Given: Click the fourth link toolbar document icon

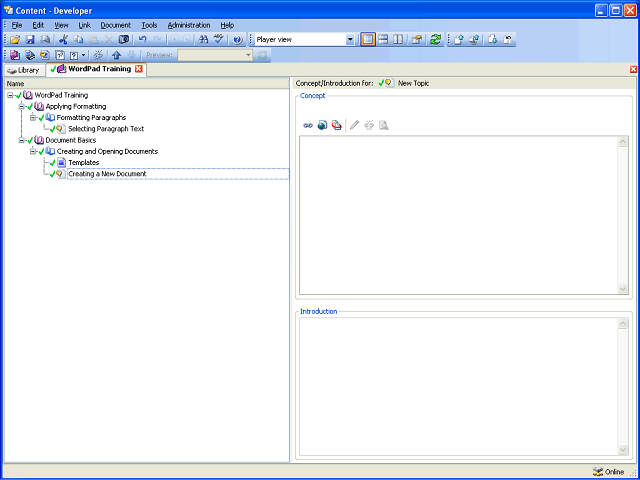Looking at the screenshot, I should (60, 55).
